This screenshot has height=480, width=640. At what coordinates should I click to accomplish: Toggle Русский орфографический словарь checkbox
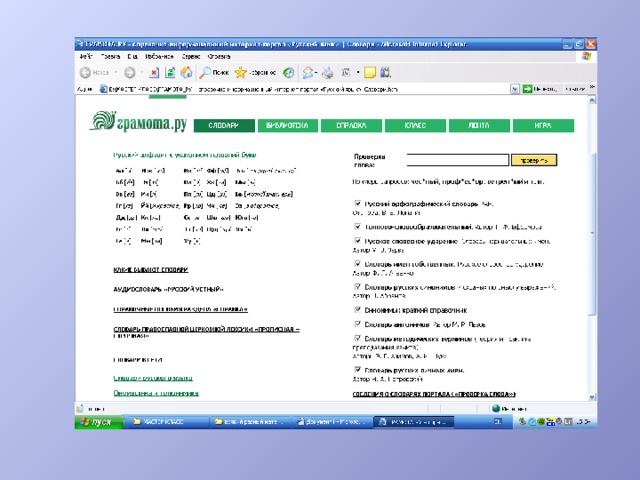tap(358, 203)
